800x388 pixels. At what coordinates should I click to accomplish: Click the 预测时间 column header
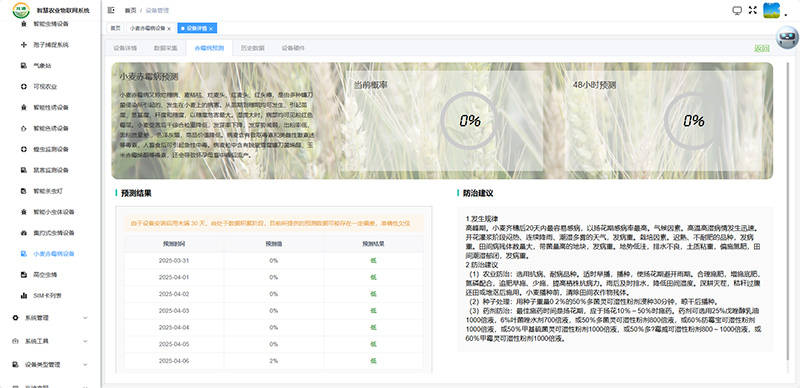click(173, 244)
